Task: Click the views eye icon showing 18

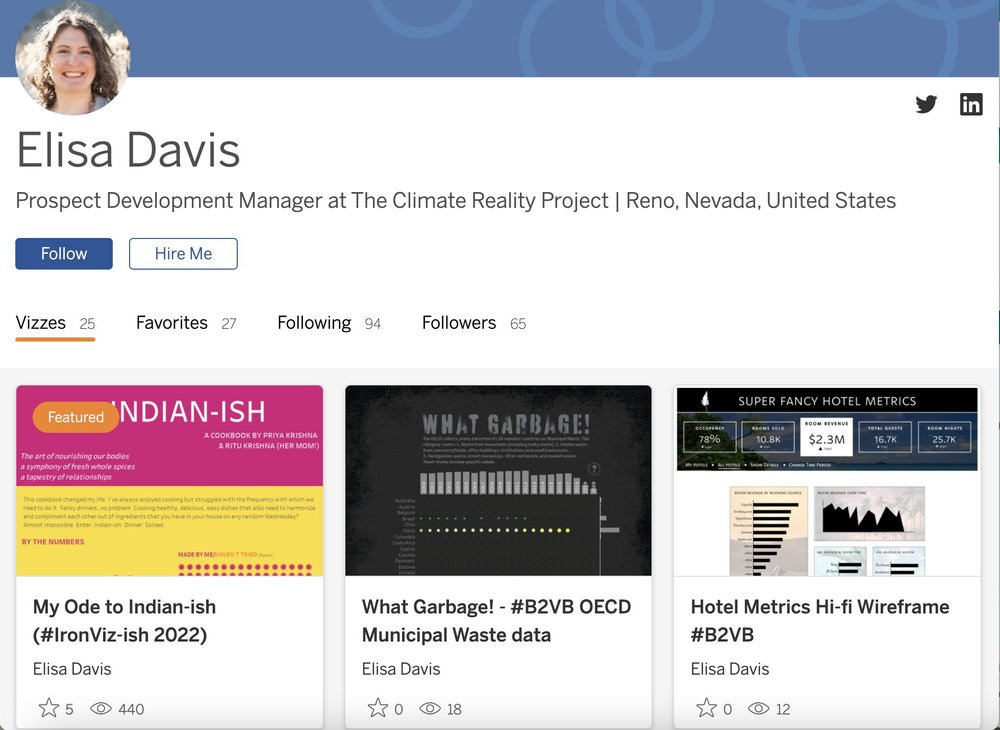Action: click(430, 708)
